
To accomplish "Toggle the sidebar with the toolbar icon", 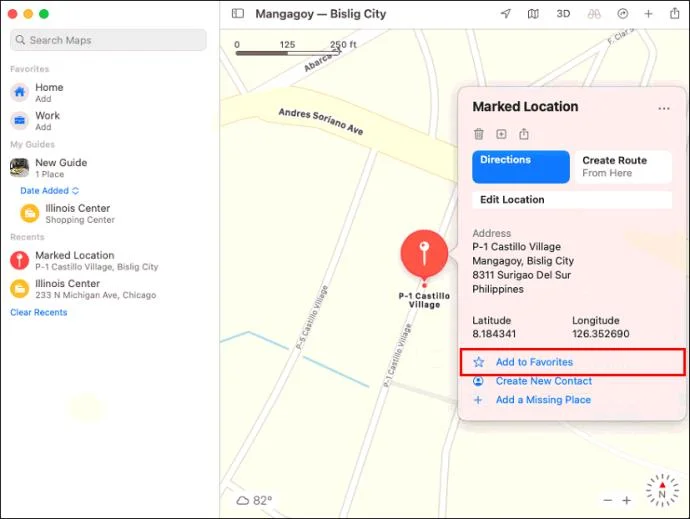I will coord(238,14).
